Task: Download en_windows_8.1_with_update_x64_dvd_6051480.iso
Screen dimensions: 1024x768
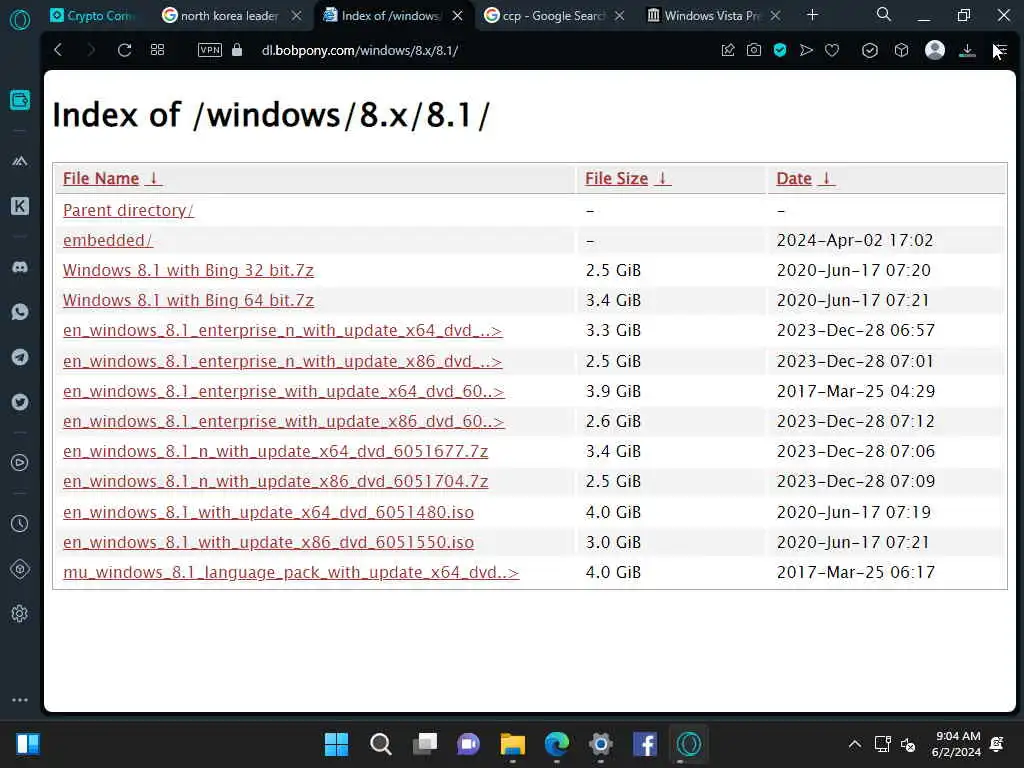Action: click(x=268, y=512)
